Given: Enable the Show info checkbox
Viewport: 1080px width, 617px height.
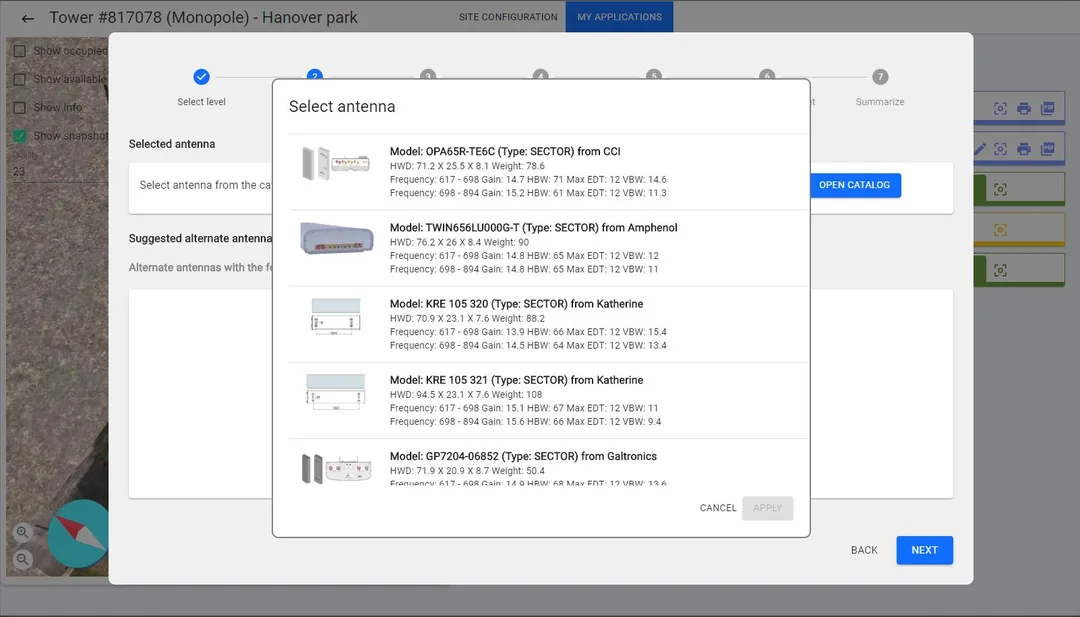Looking at the screenshot, I should click(x=20, y=107).
